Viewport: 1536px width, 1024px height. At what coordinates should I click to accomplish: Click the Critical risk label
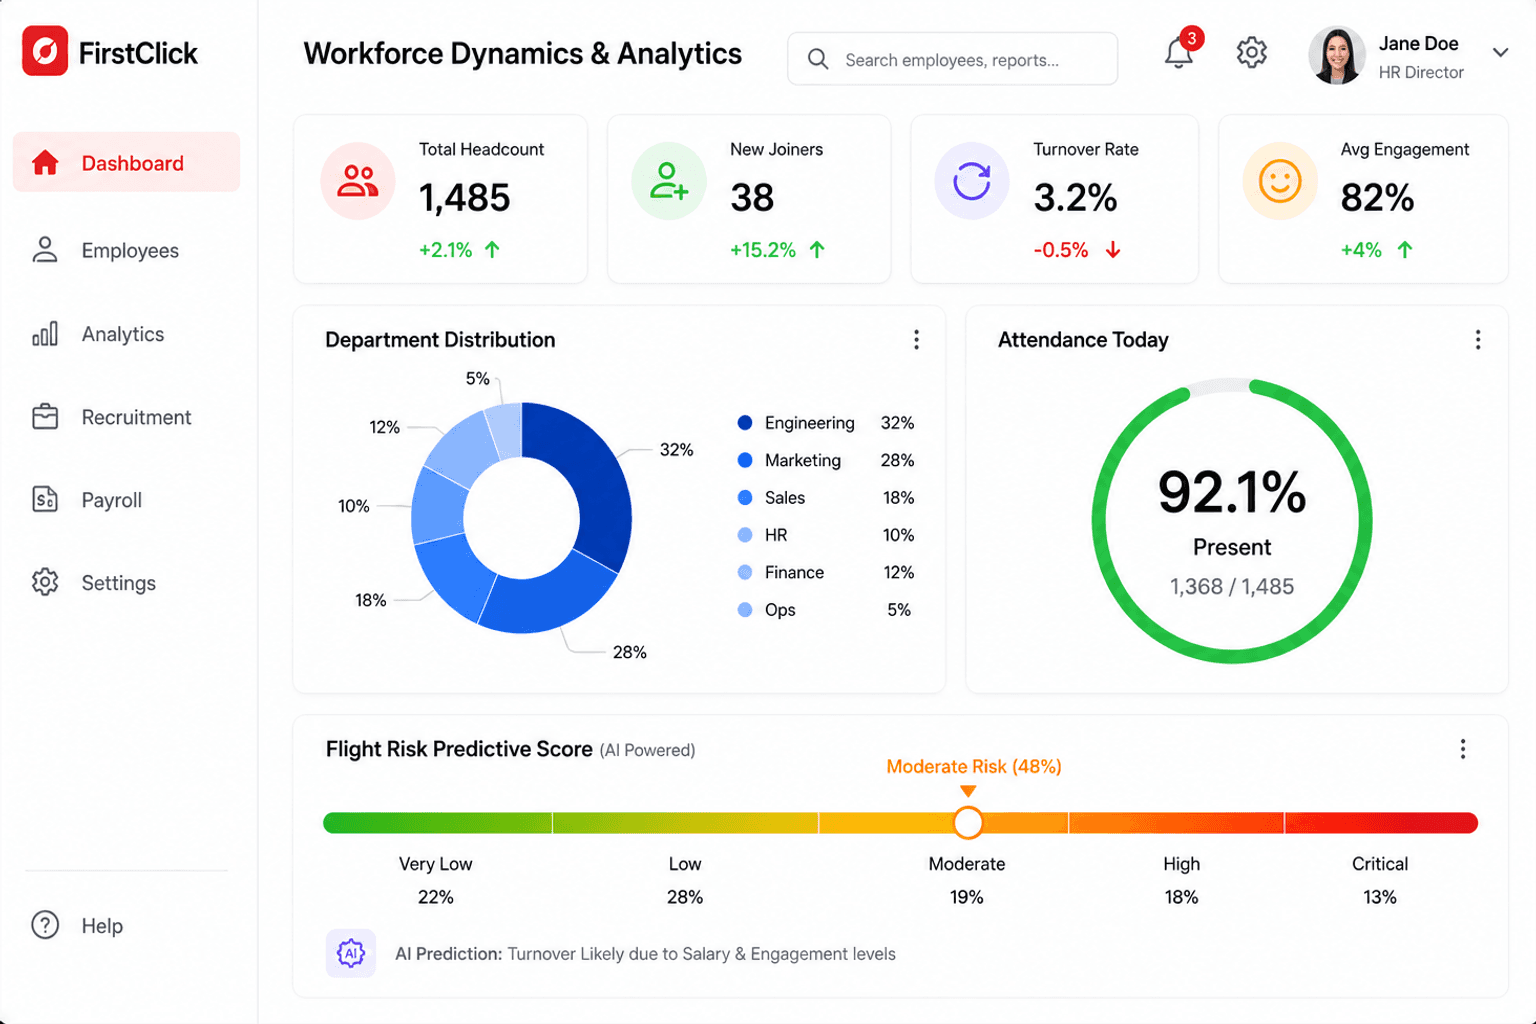(1380, 864)
